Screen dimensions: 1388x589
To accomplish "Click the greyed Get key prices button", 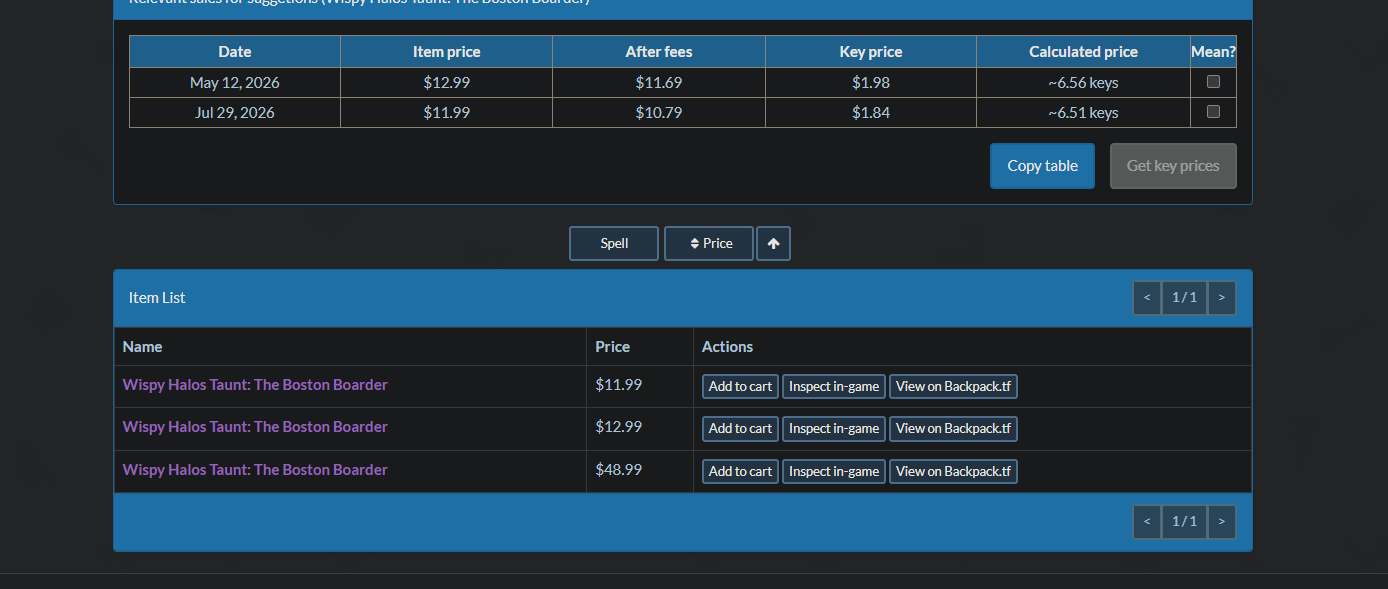I will click(x=1173, y=166).
